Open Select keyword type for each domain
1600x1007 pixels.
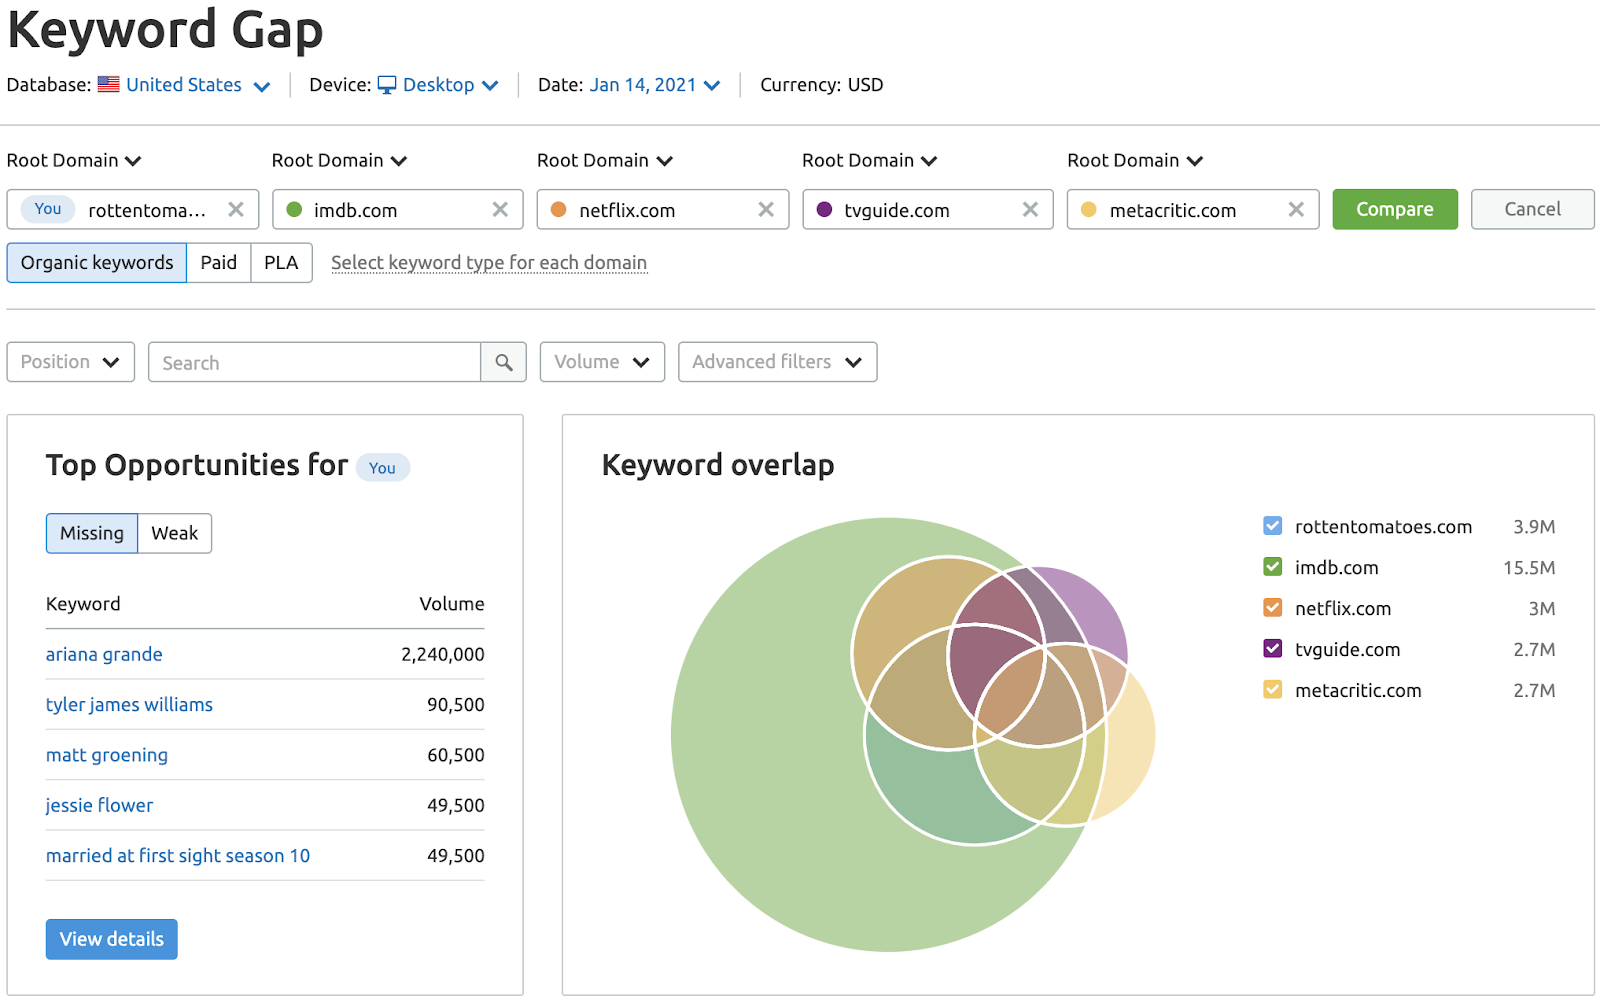(489, 263)
